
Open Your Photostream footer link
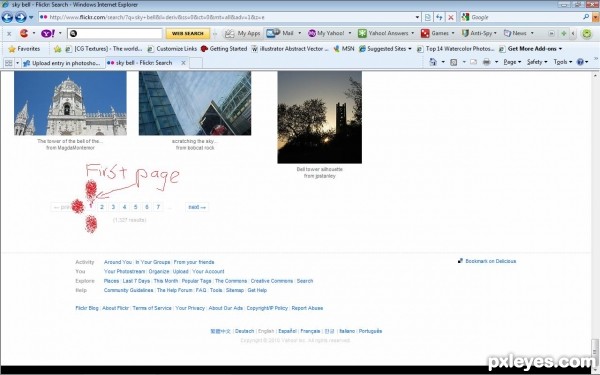tap(124, 271)
